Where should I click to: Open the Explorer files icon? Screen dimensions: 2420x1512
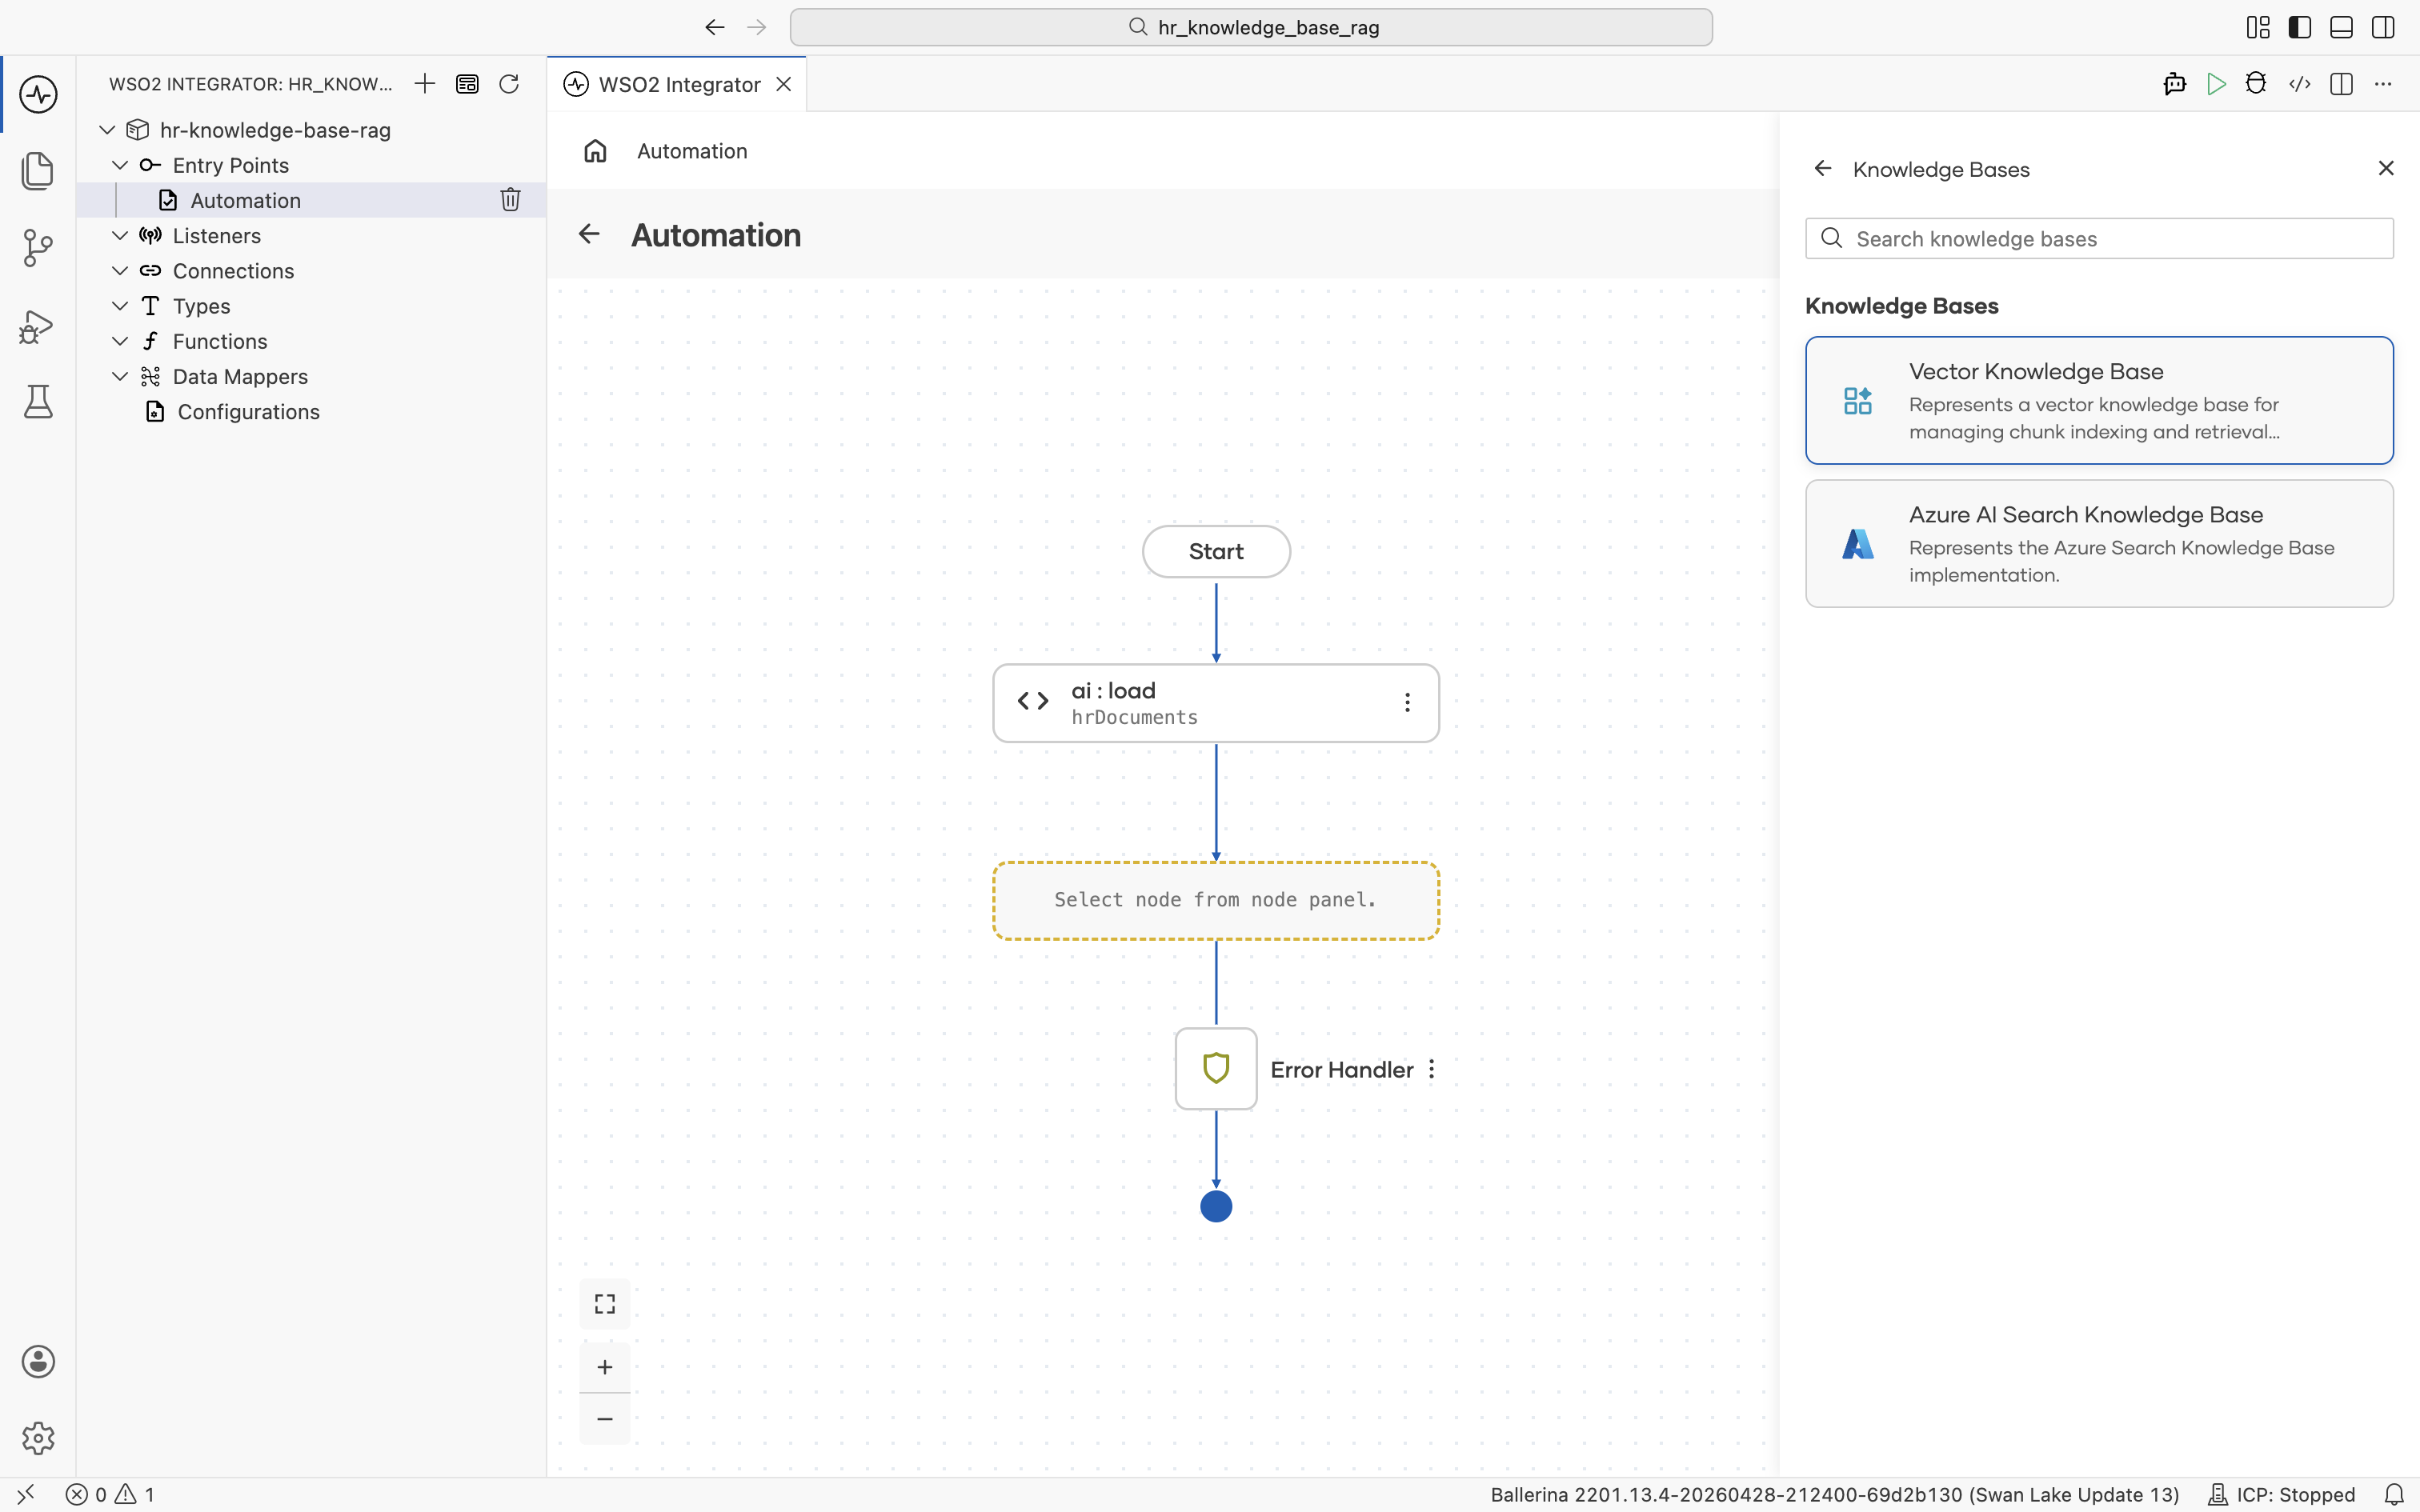point(38,170)
